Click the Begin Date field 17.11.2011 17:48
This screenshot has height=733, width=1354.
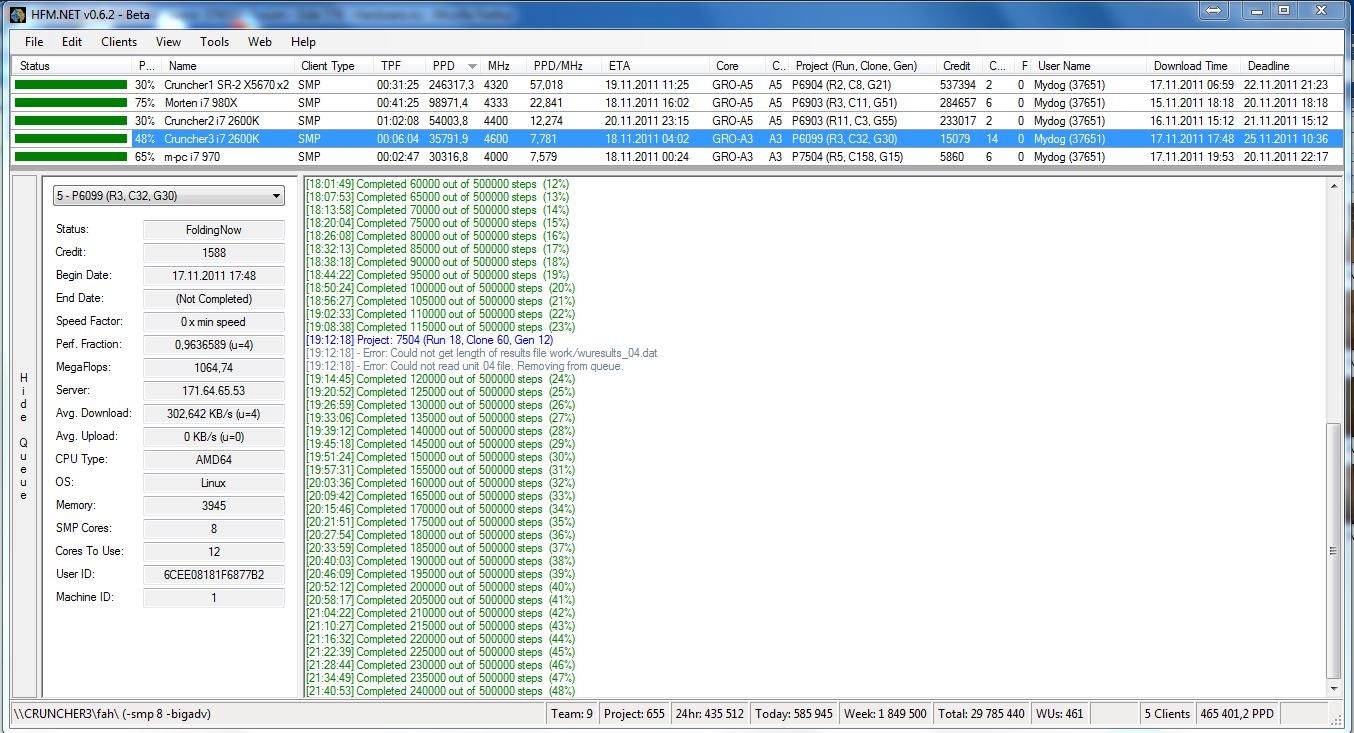[x=214, y=276]
